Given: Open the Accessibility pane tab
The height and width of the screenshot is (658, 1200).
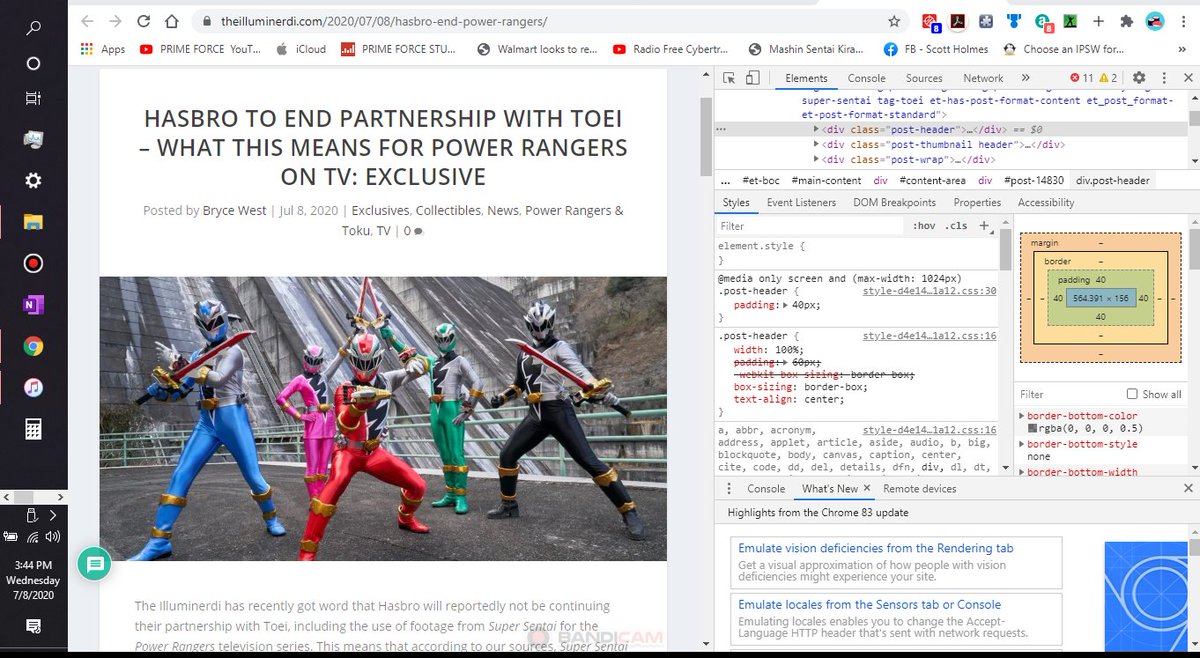Looking at the screenshot, I should point(1046,202).
